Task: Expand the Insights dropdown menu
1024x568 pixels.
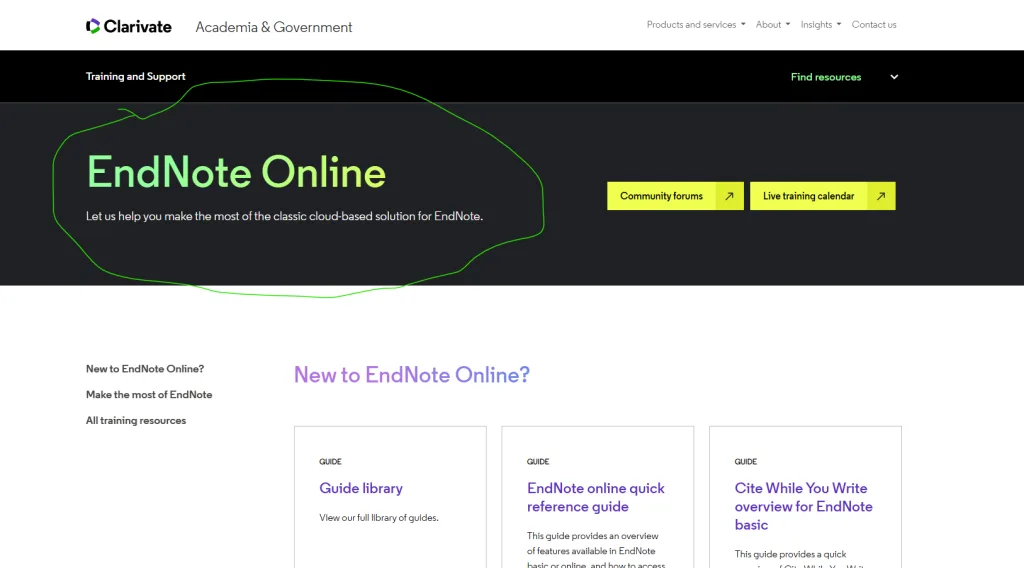Action: tap(820, 25)
